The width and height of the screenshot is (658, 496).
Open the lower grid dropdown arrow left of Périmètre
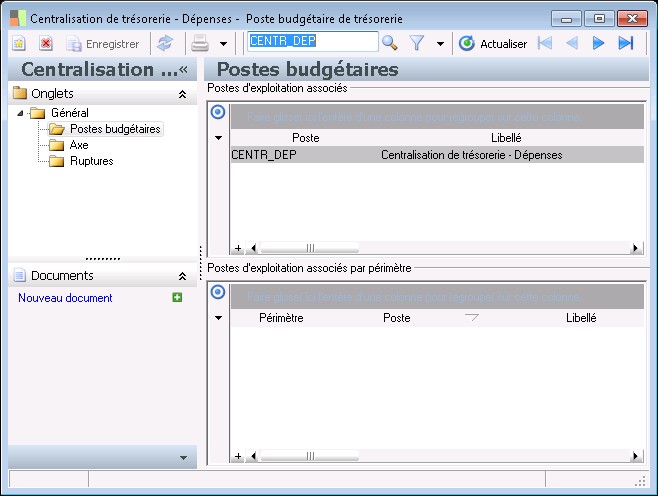218,318
